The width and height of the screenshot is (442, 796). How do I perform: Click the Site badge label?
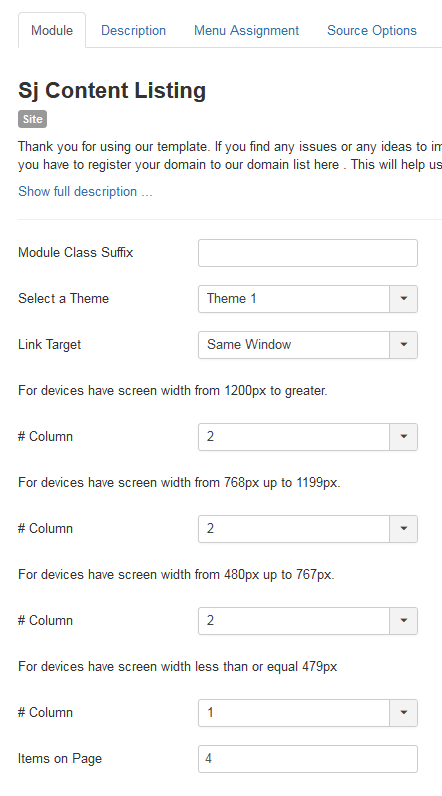[x=32, y=119]
